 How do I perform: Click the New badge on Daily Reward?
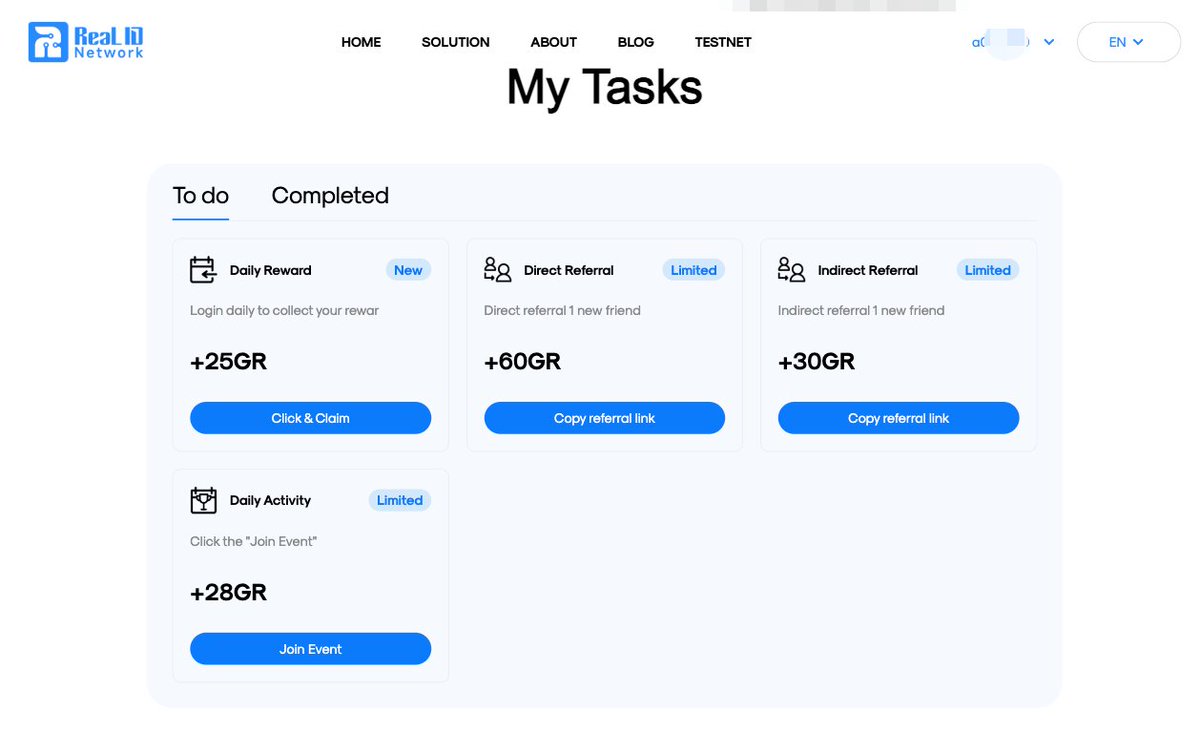coord(408,270)
